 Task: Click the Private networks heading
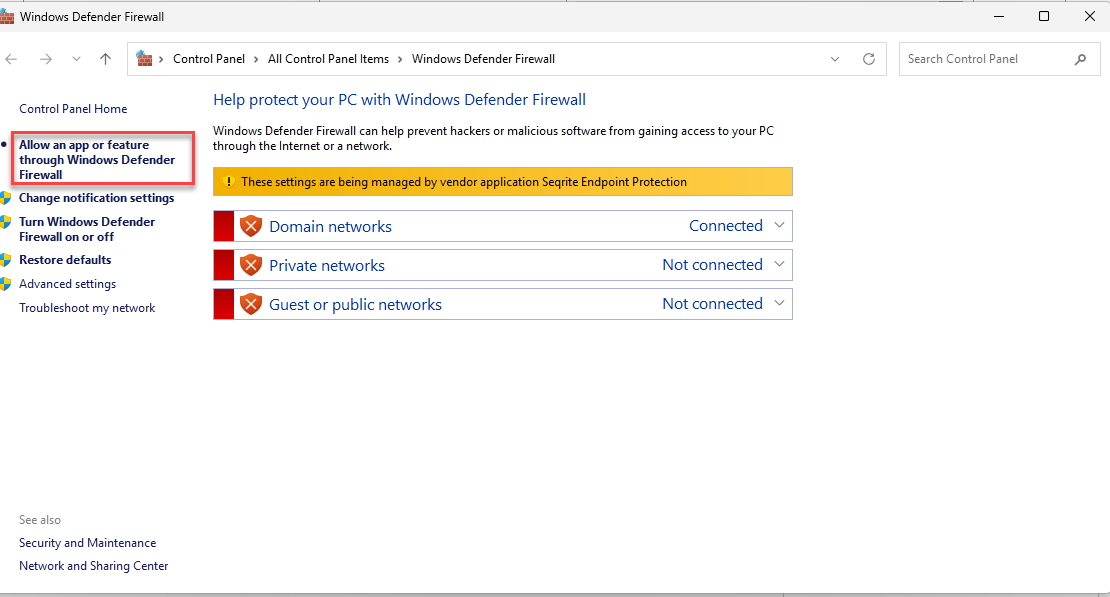click(326, 265)
